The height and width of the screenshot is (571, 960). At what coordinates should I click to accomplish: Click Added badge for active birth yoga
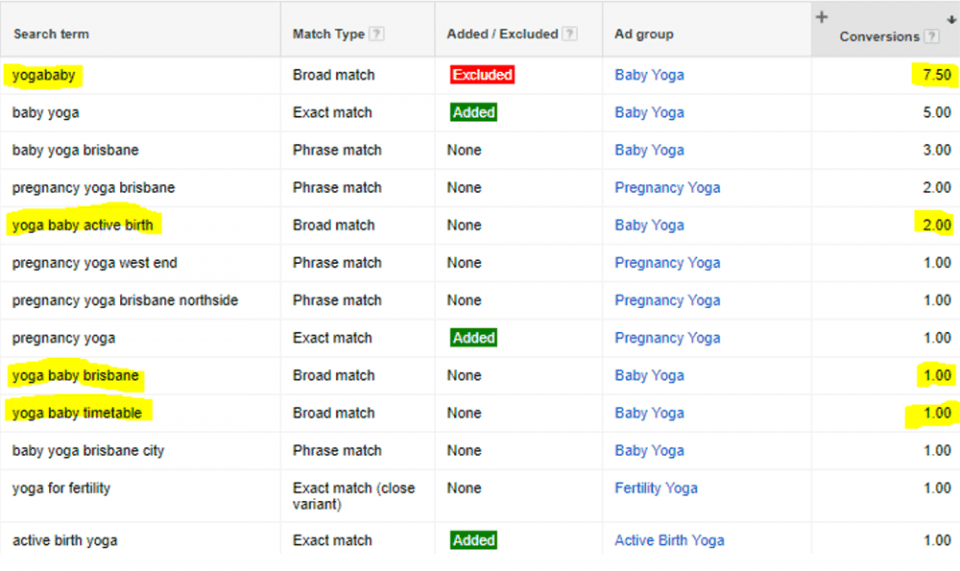tap(473, 541)
